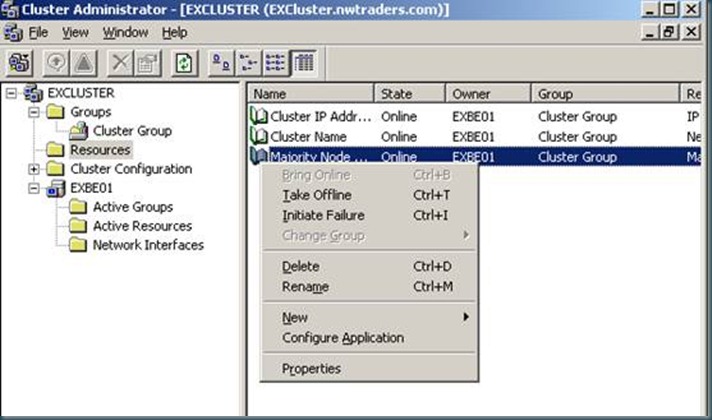Open the Change Group submenu arrow
This screenshot has height=420, width=712.
click(x=466, y=235)
